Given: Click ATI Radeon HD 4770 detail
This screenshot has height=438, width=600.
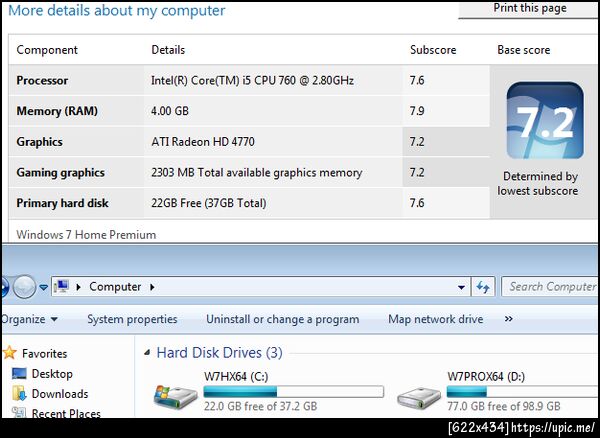Looking at the screenshot, I should pyautogui.click(x=203, y=142).
